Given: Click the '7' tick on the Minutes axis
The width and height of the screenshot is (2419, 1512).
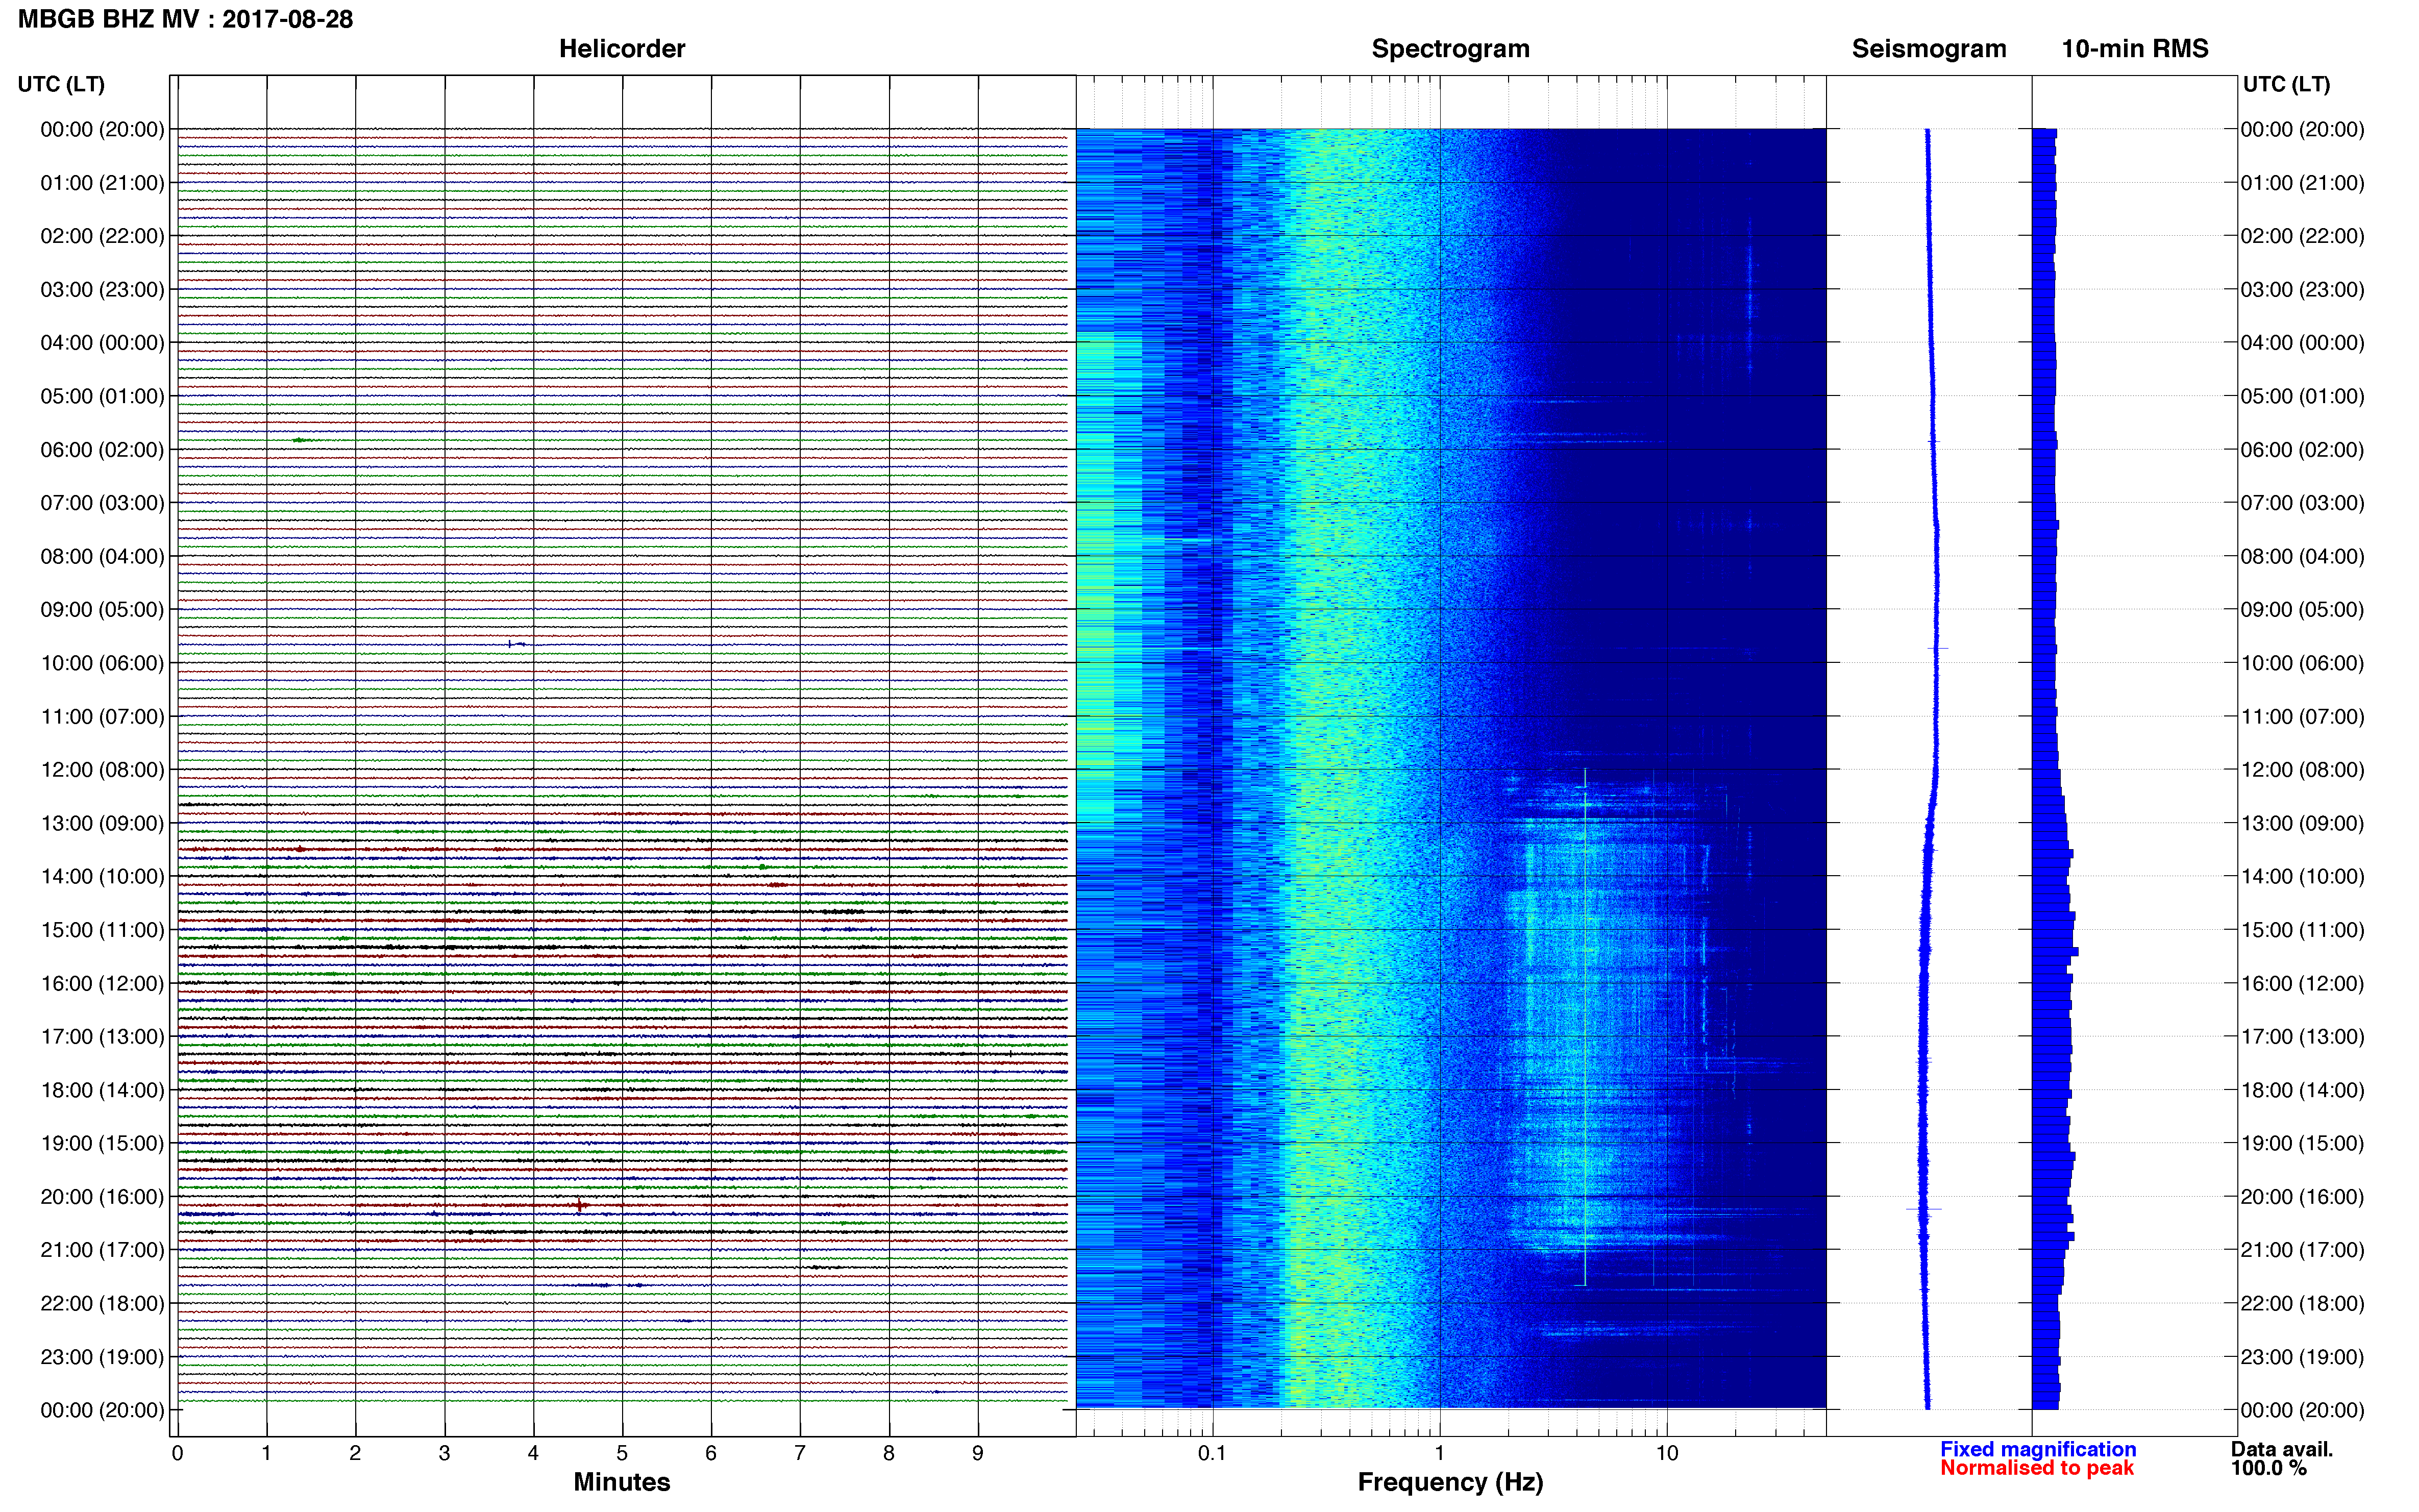Looking at the screenshot, I should coord(800,1454).
